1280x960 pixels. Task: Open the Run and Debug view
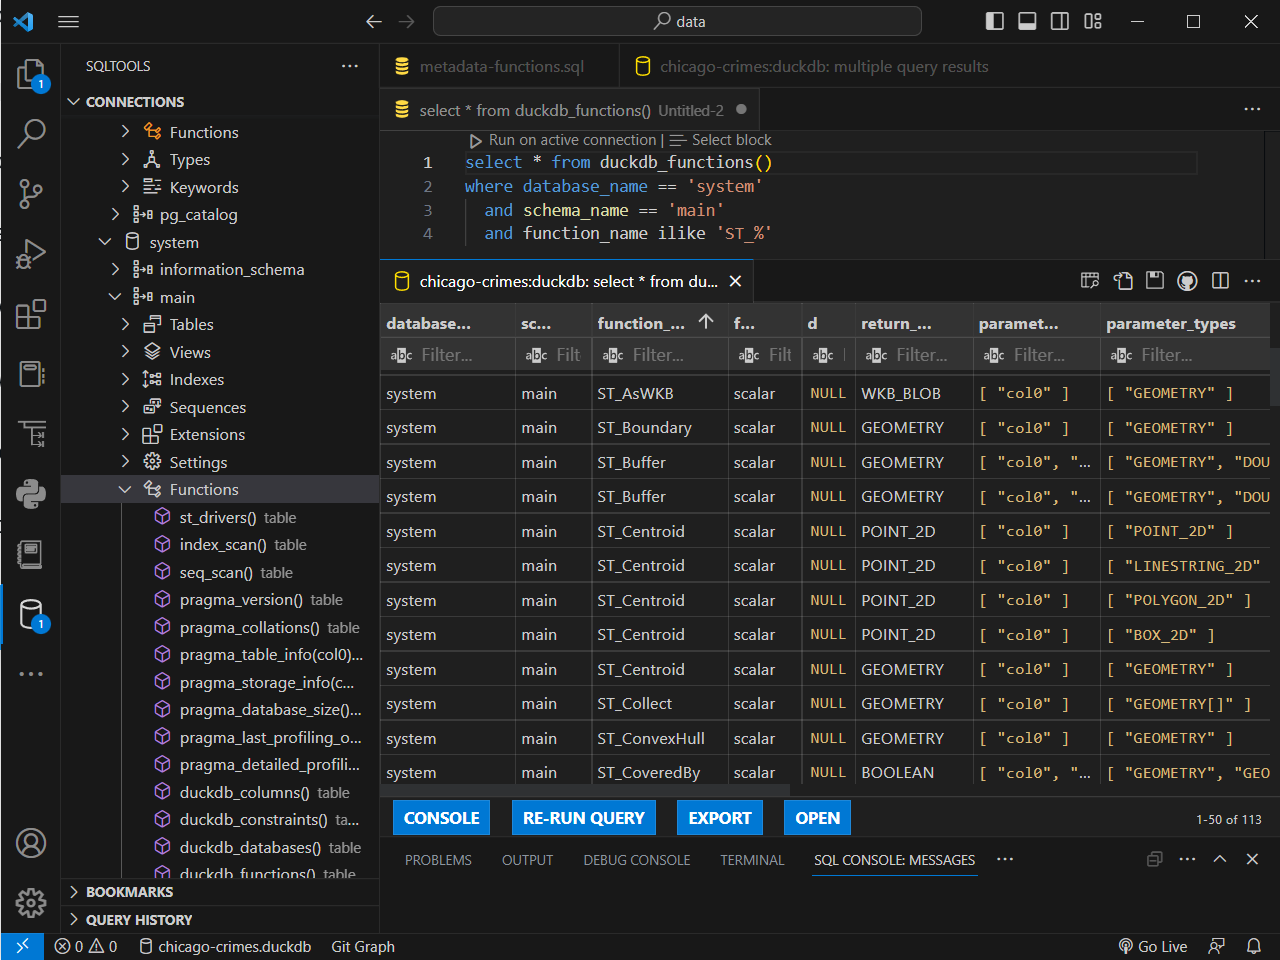pos(31,254)
